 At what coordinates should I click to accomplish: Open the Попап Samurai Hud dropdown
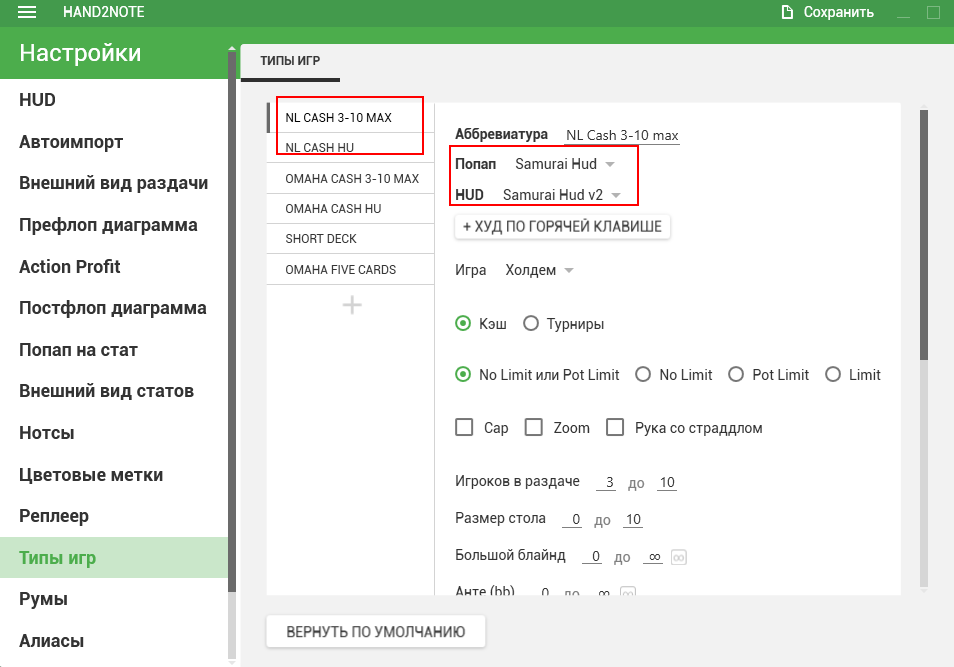[x=565, y=164]
